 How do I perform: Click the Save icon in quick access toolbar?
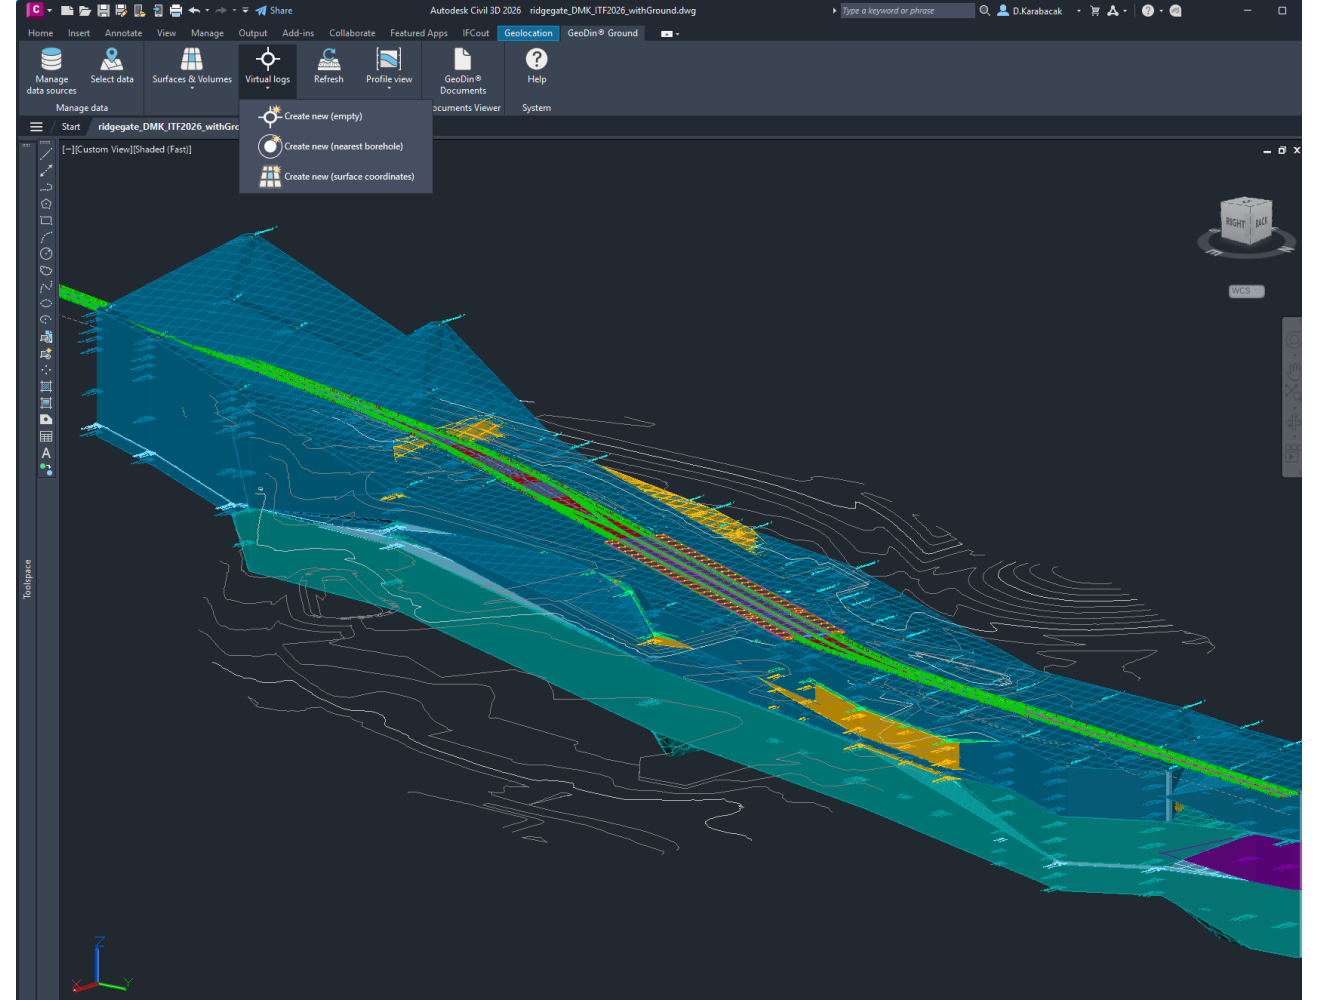pyautogui.click(x=103, y=11)
